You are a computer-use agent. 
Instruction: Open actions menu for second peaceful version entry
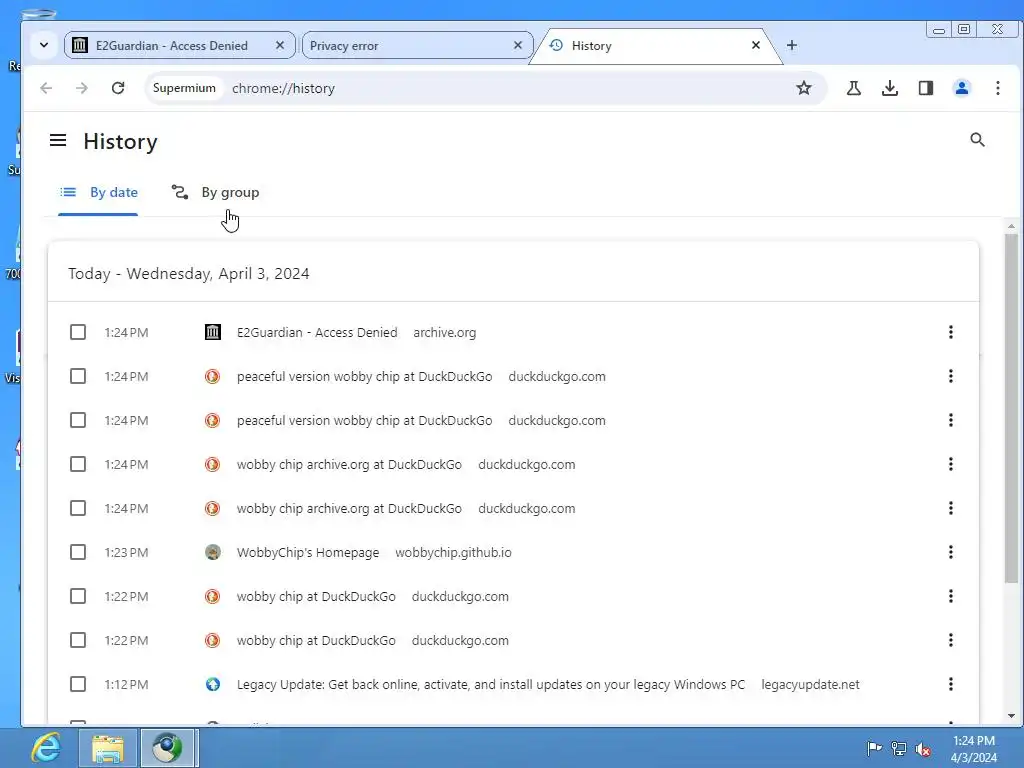(x=951, y=420)
